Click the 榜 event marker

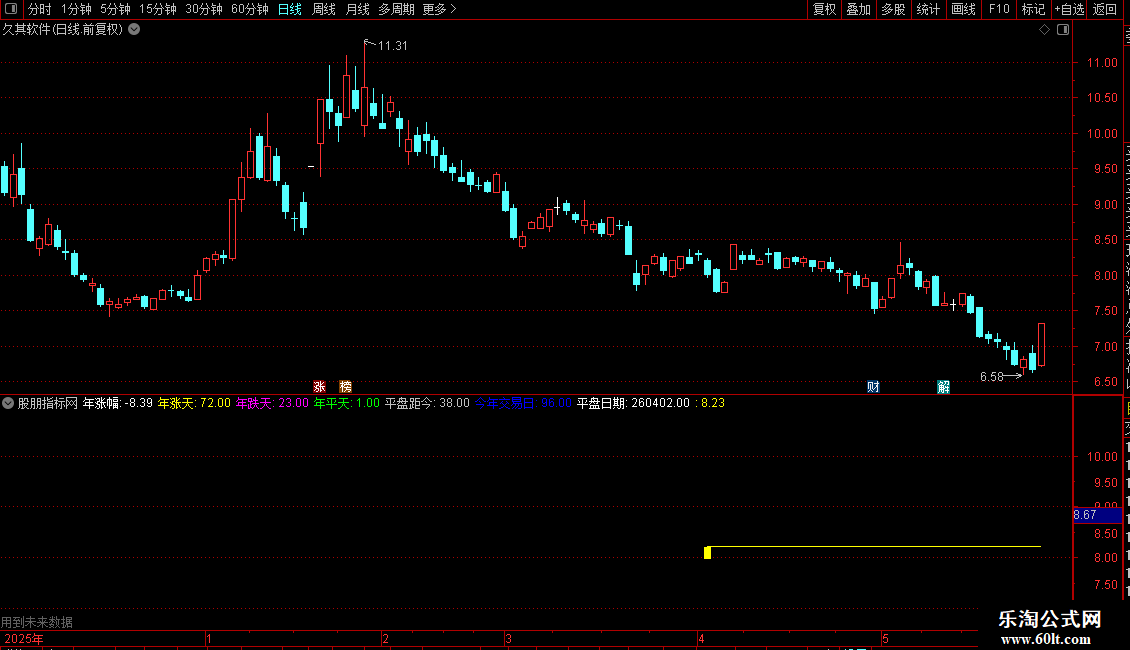[346, 387]
